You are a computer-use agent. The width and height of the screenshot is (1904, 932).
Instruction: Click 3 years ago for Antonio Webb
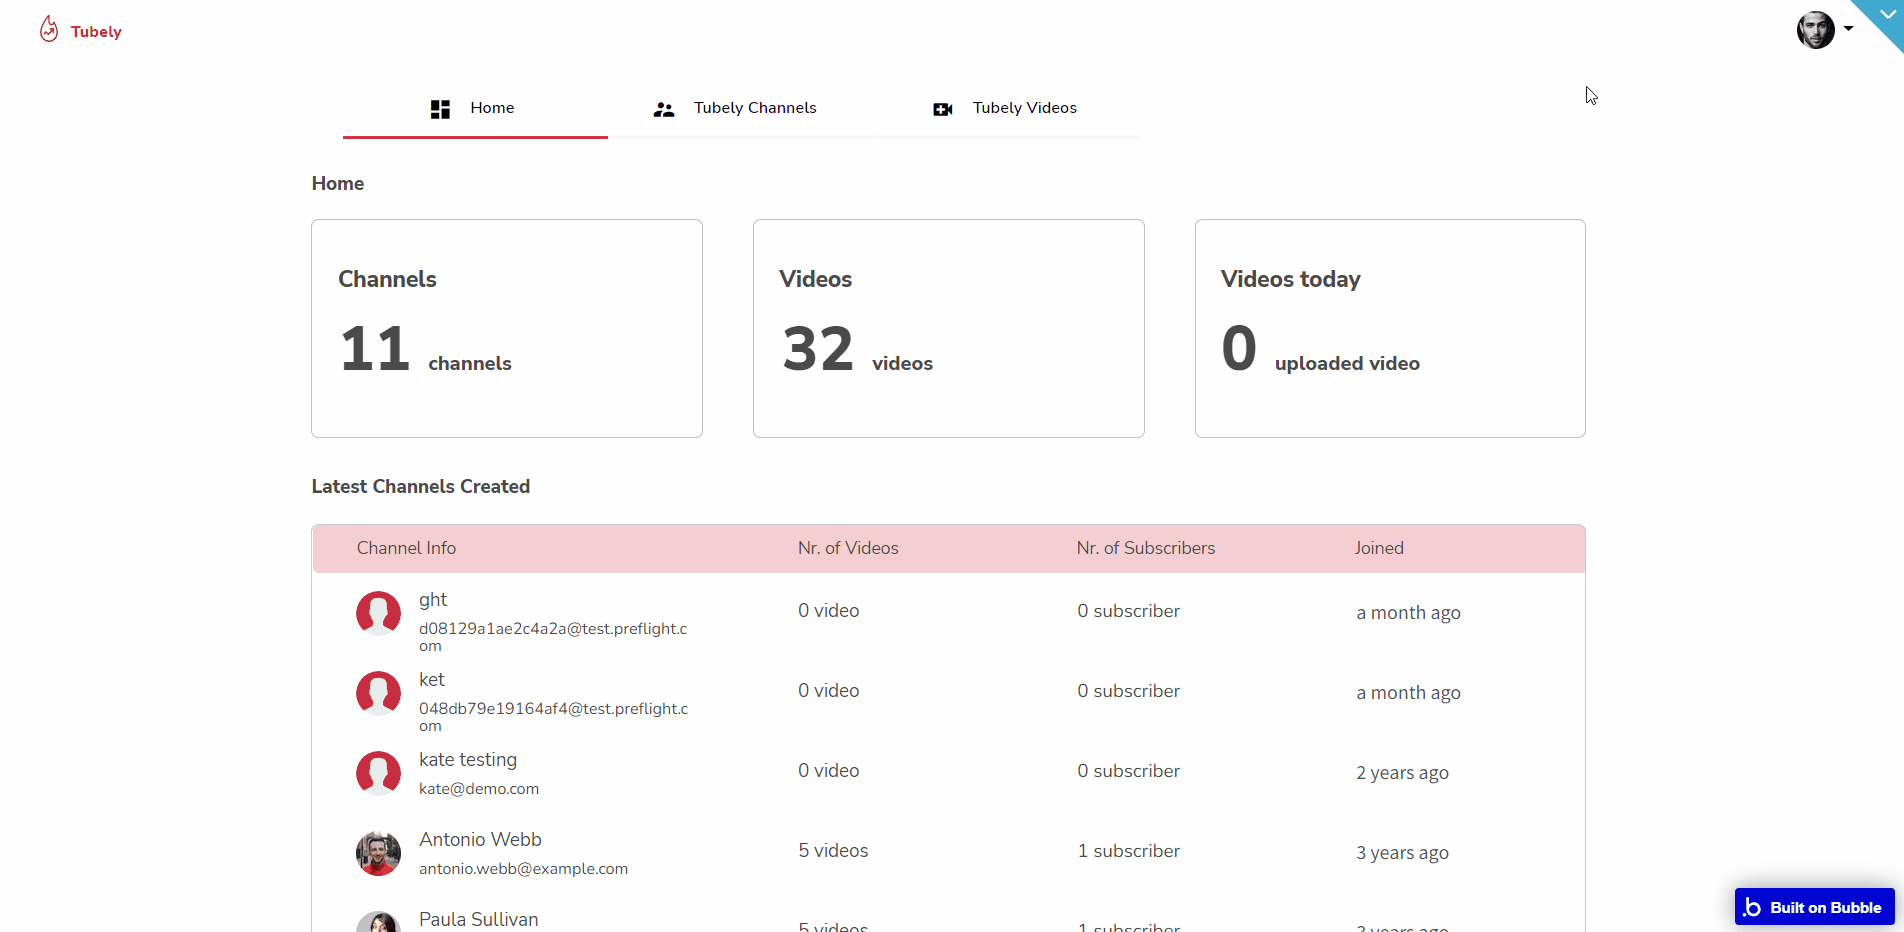[x=1402, y=853]
